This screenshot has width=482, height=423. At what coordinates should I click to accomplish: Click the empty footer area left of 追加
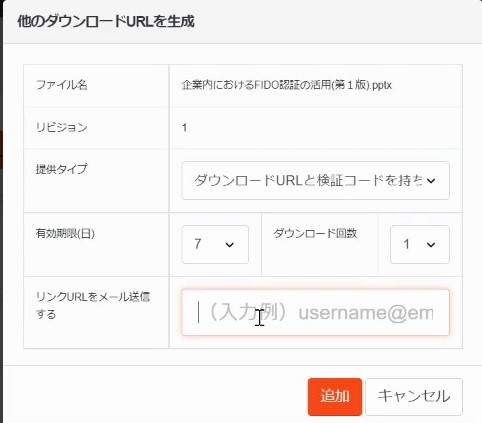click(x=155, y=397)
